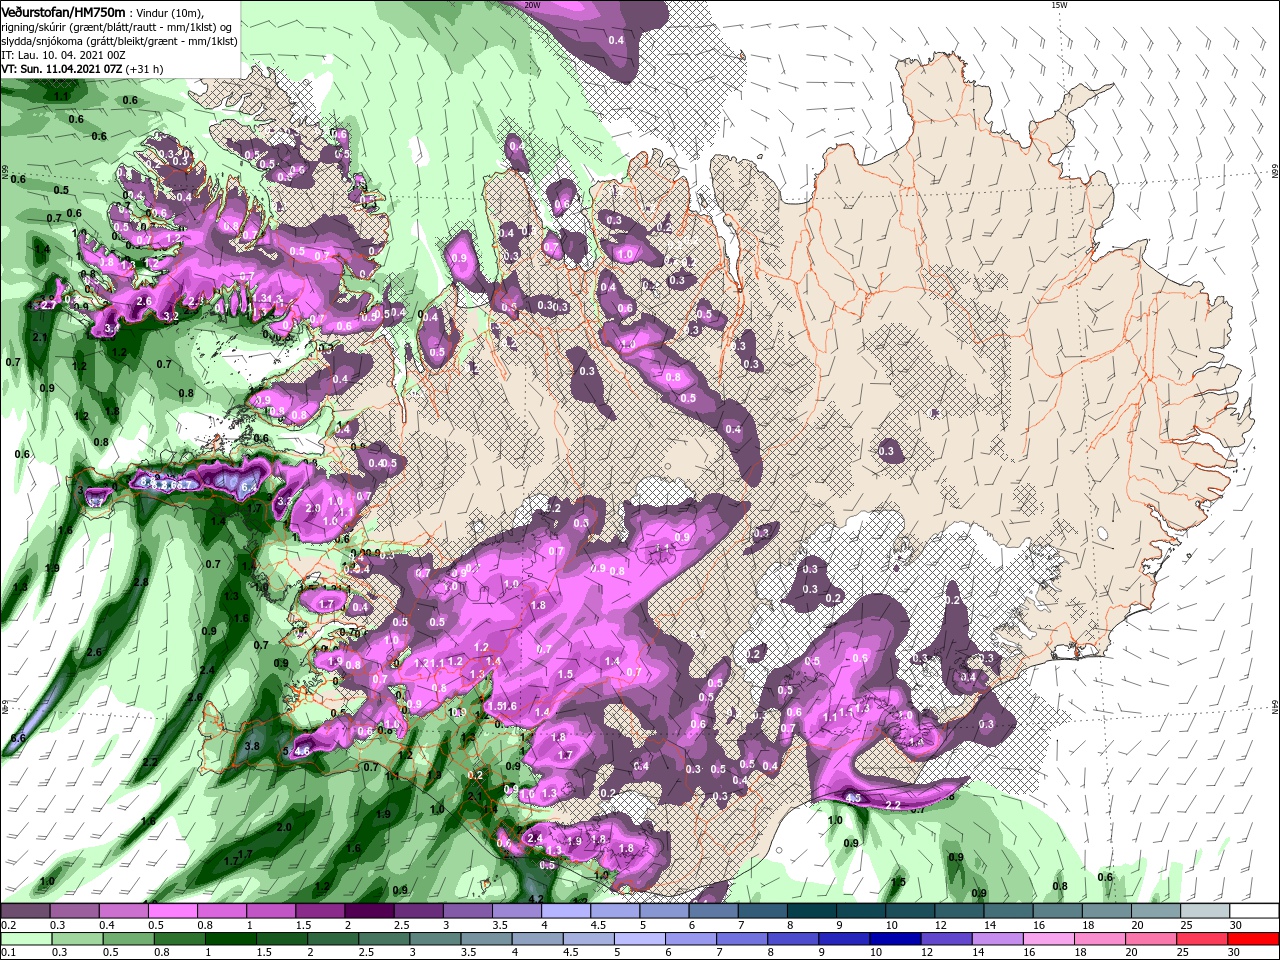Click the '(+31 h)' forecast offset

coord(145,69)
